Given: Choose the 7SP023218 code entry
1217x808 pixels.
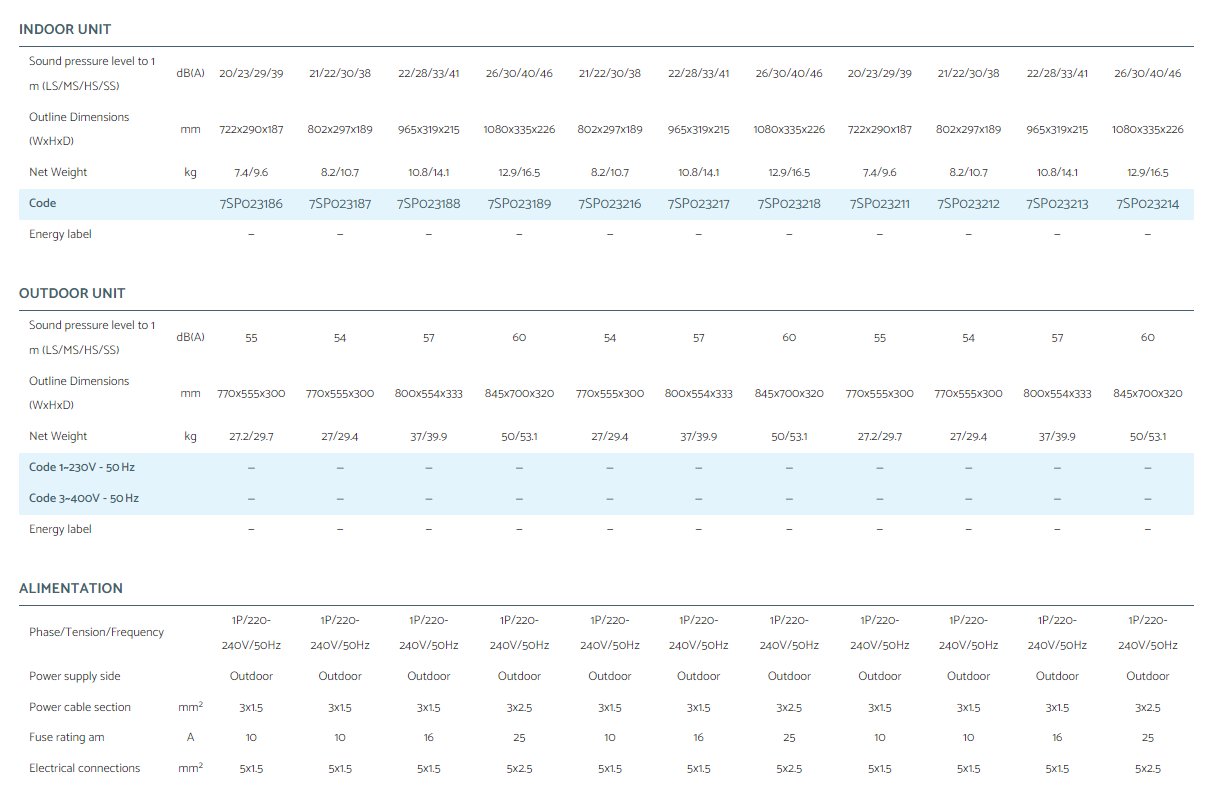Looking at the screenshot, I should pos(789,204).
